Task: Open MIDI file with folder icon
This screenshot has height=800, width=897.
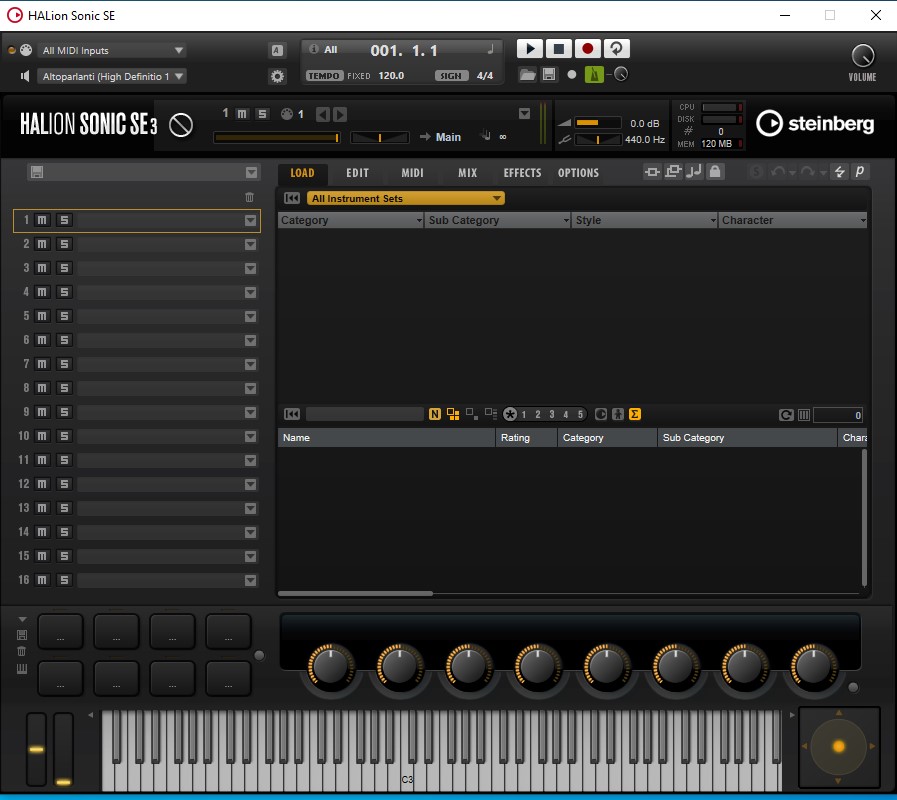Action: click(x=527, y=74)
